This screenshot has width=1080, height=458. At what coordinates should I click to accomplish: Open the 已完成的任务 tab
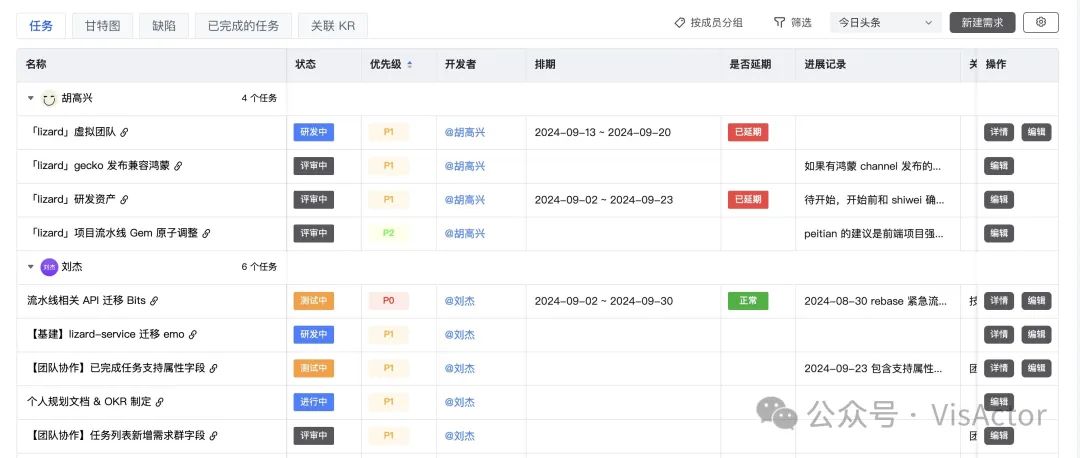(x=243, y=25)
